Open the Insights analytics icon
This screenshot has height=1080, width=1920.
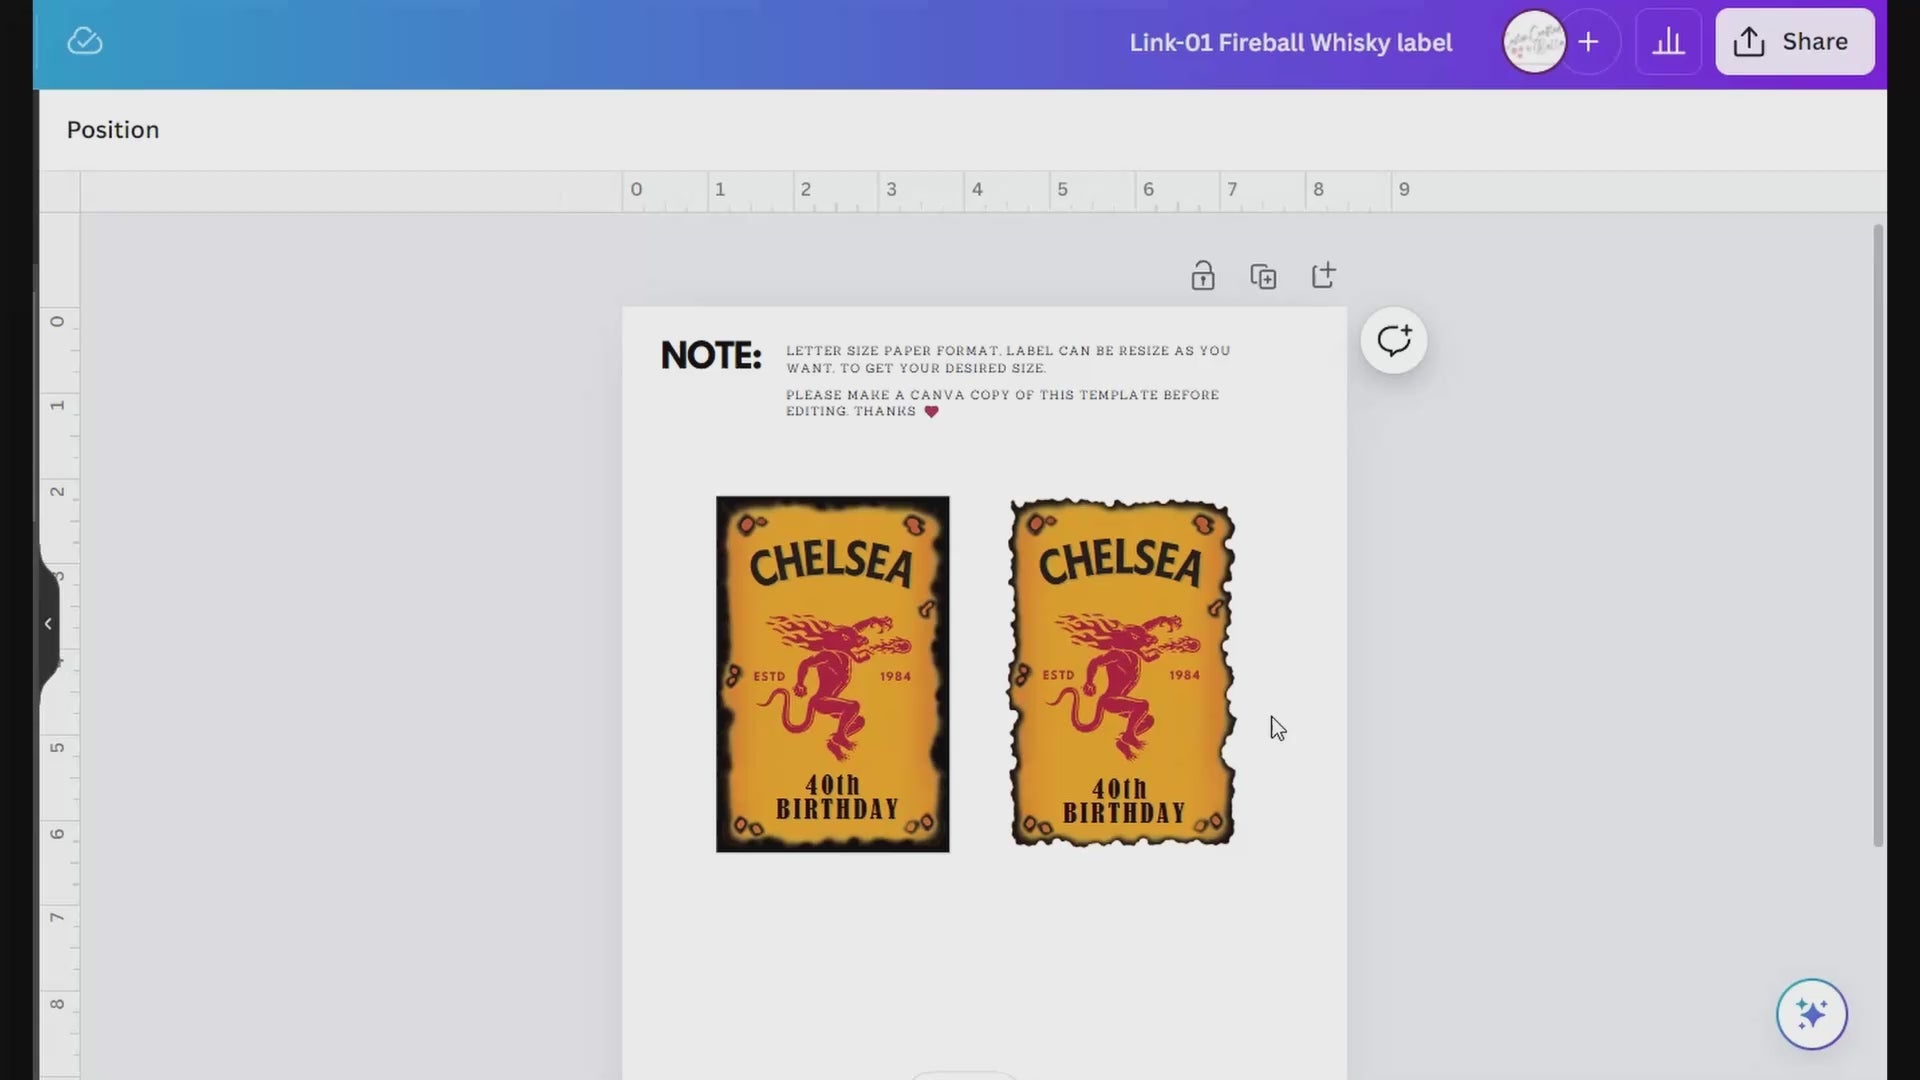click(x=1668, y=42)
